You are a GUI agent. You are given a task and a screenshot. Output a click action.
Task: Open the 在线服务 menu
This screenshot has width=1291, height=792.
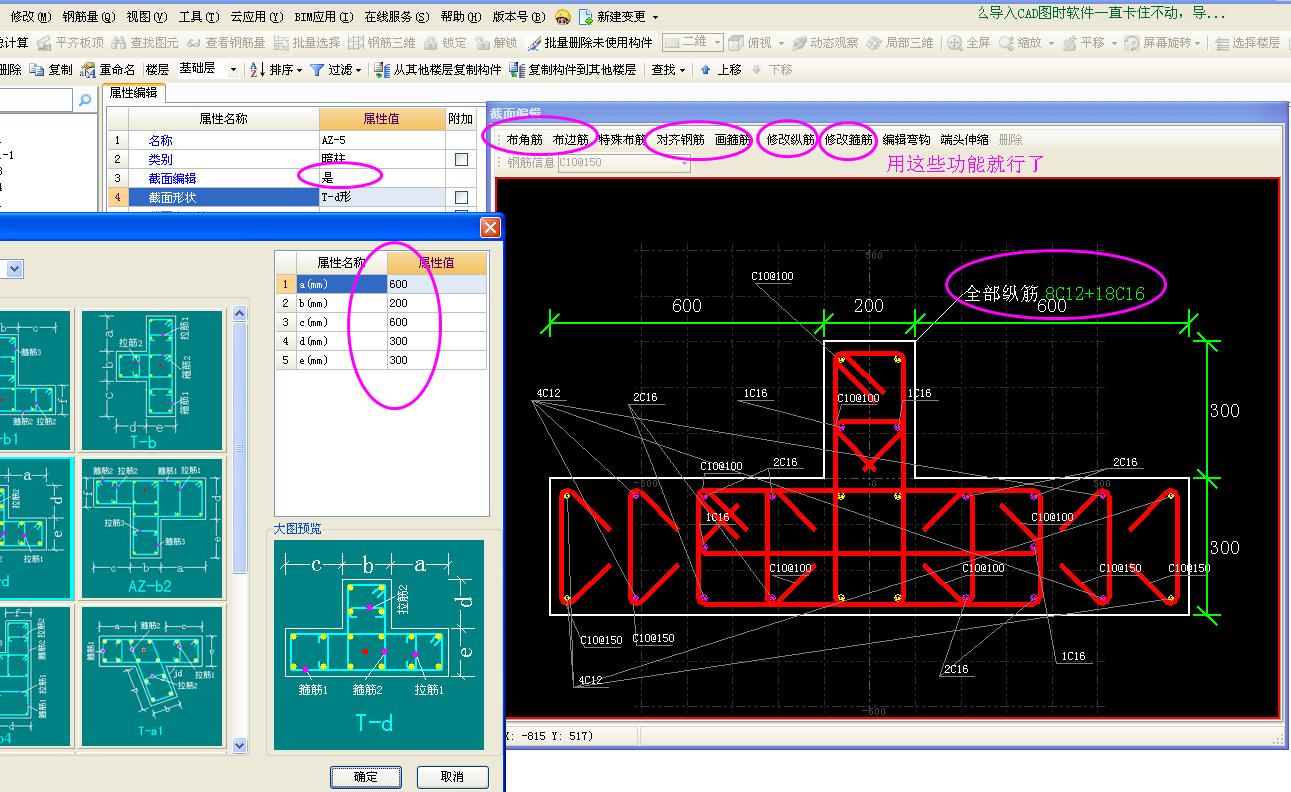[x=396, y=17]
